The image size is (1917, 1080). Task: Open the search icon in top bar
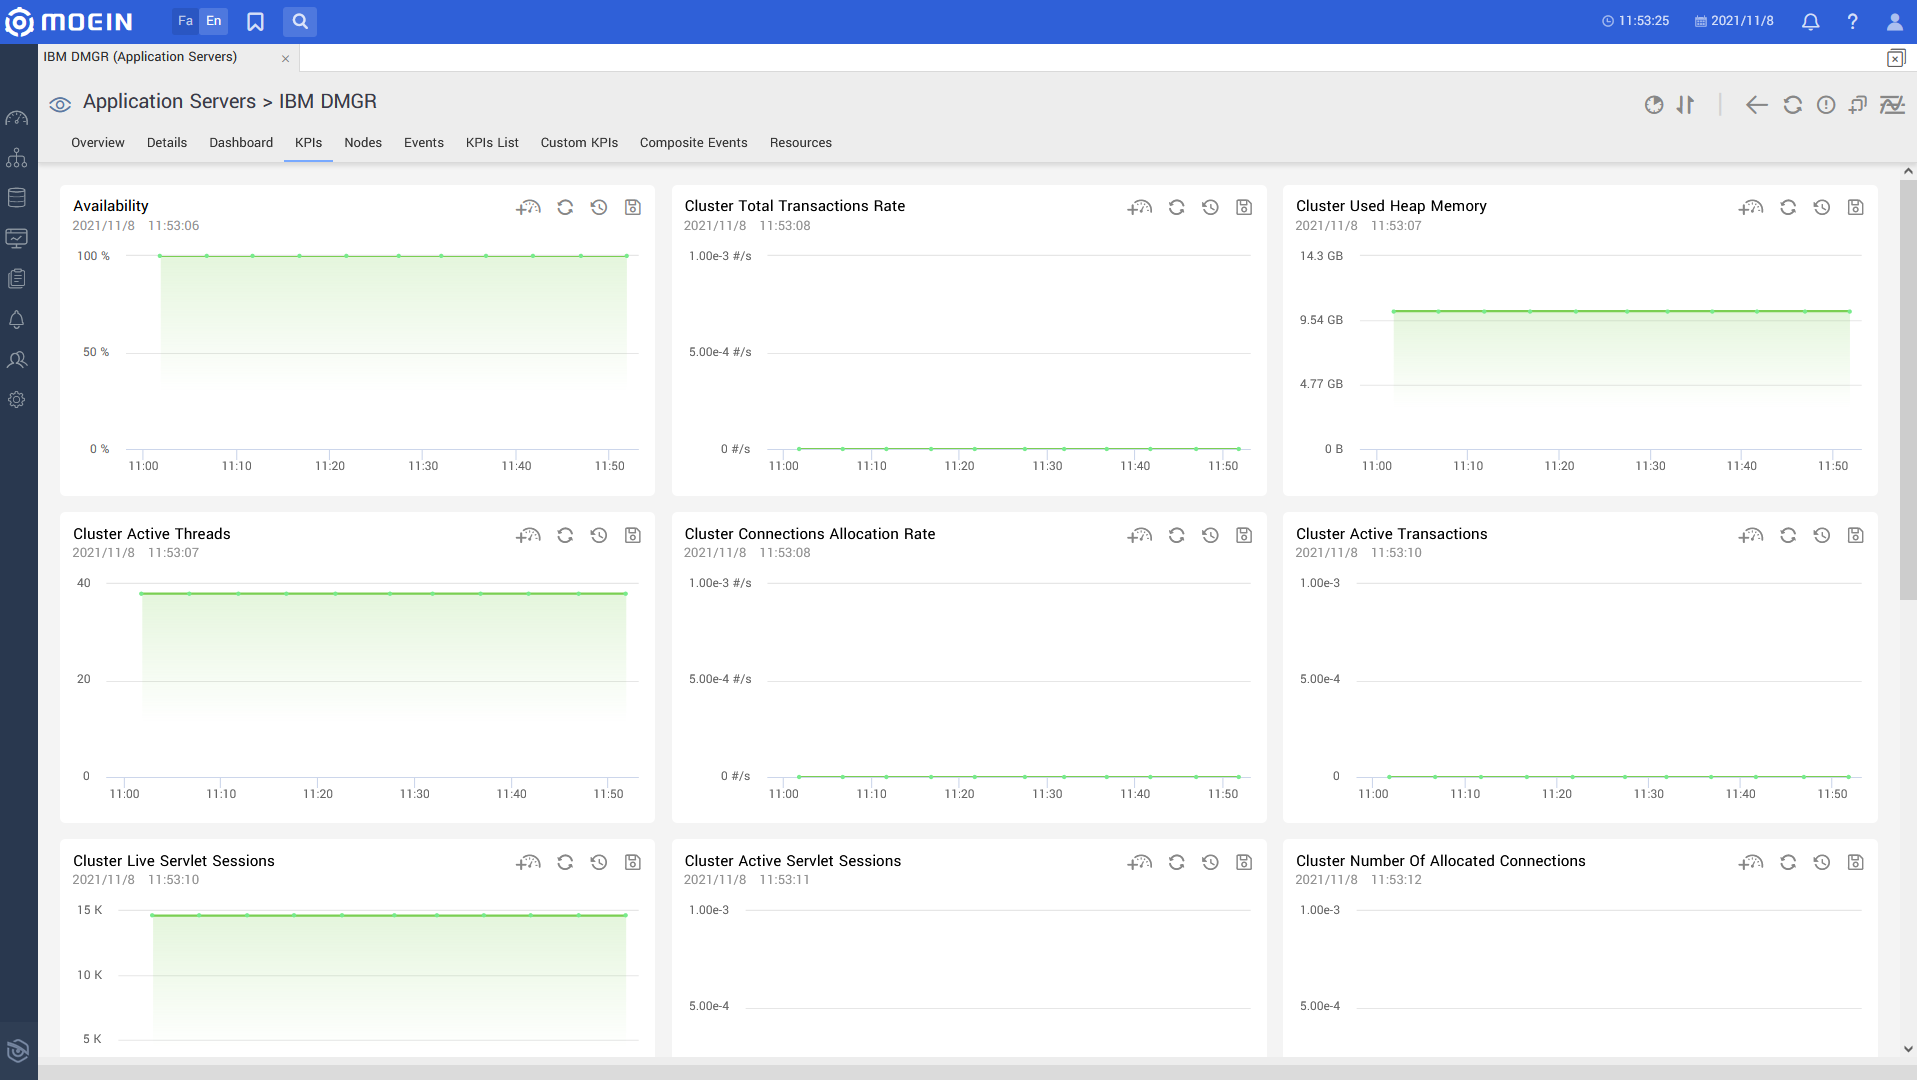pos(300,21)
